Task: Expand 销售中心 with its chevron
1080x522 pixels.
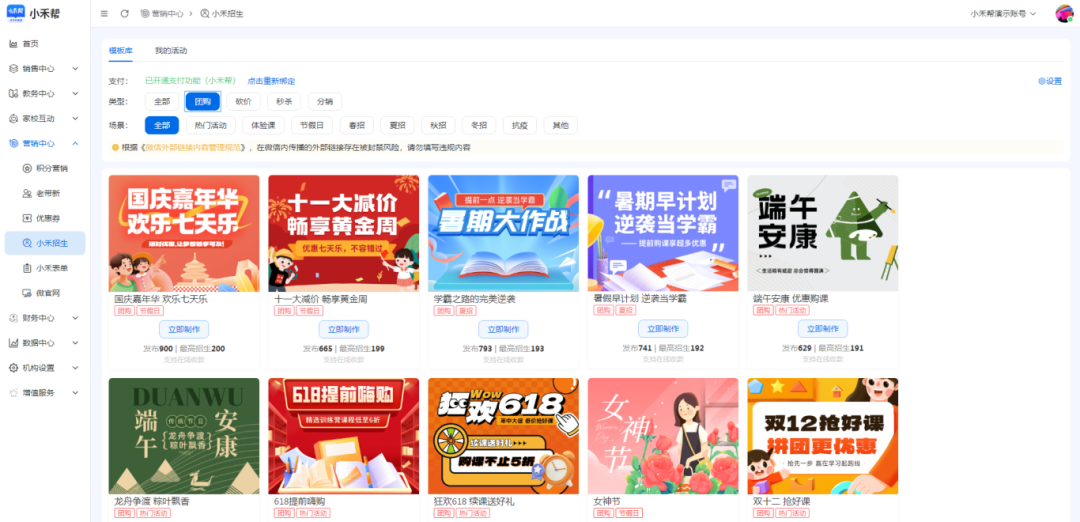Action: (x=75, y=69)
